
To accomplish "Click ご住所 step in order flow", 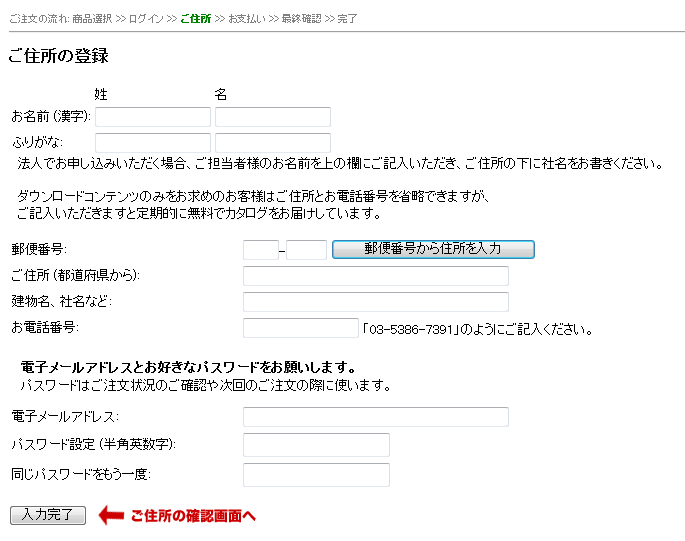I will click(195, 19).
